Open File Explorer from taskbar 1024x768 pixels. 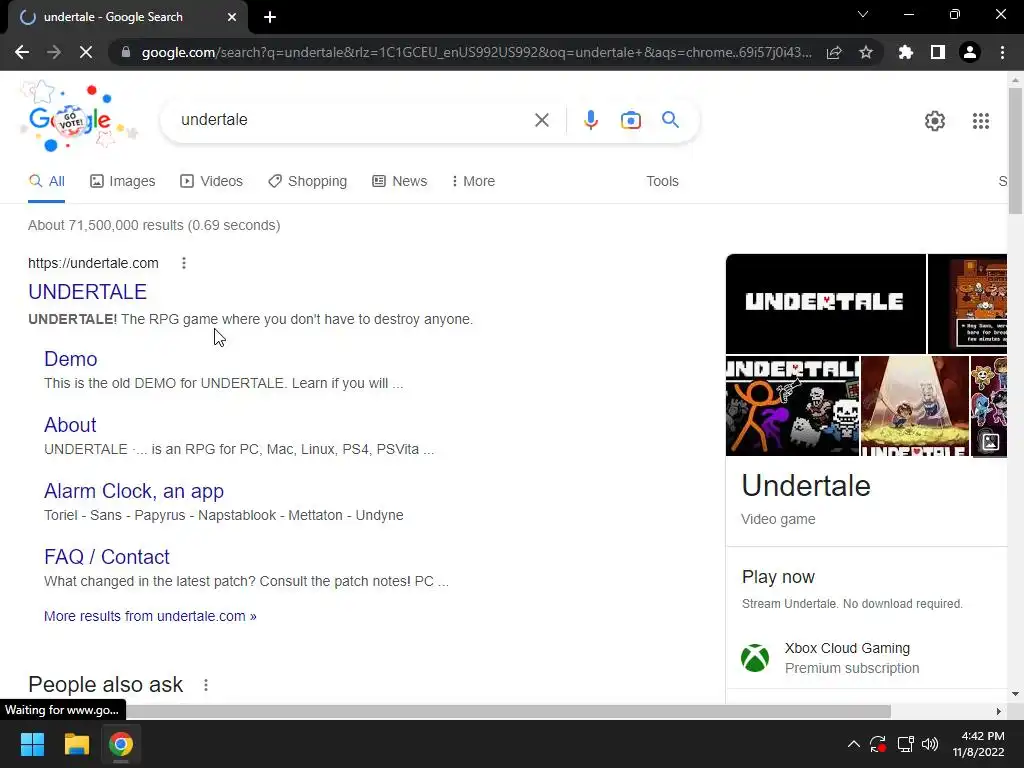[x=76, y=744]
